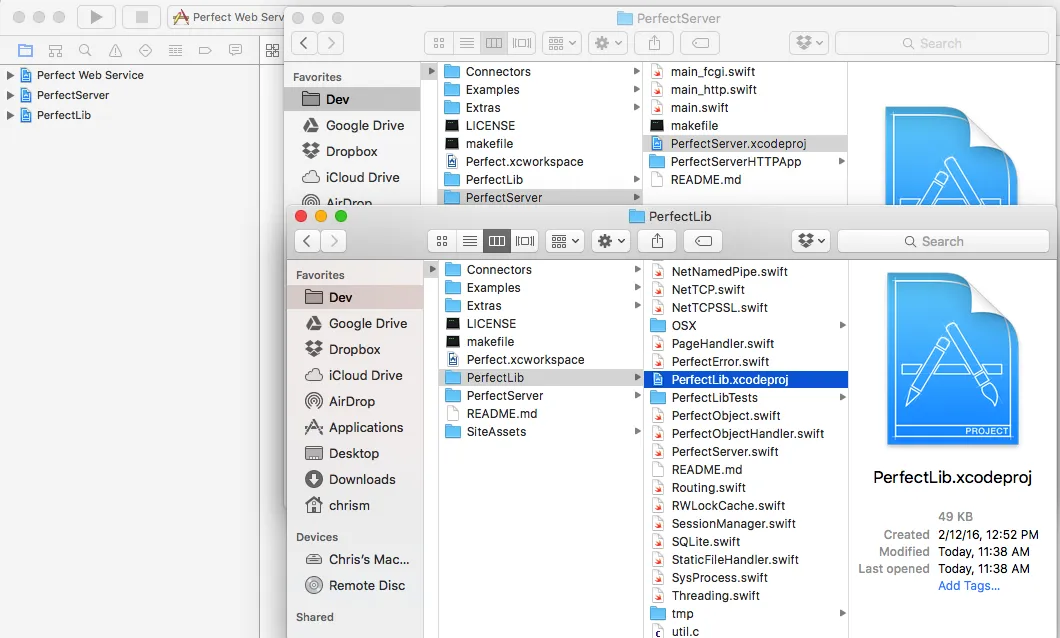Screen dimensions: 1060x638
Task: Select AirDrop in PerfectLib window sidebar
Action: [x=356, y=401]
